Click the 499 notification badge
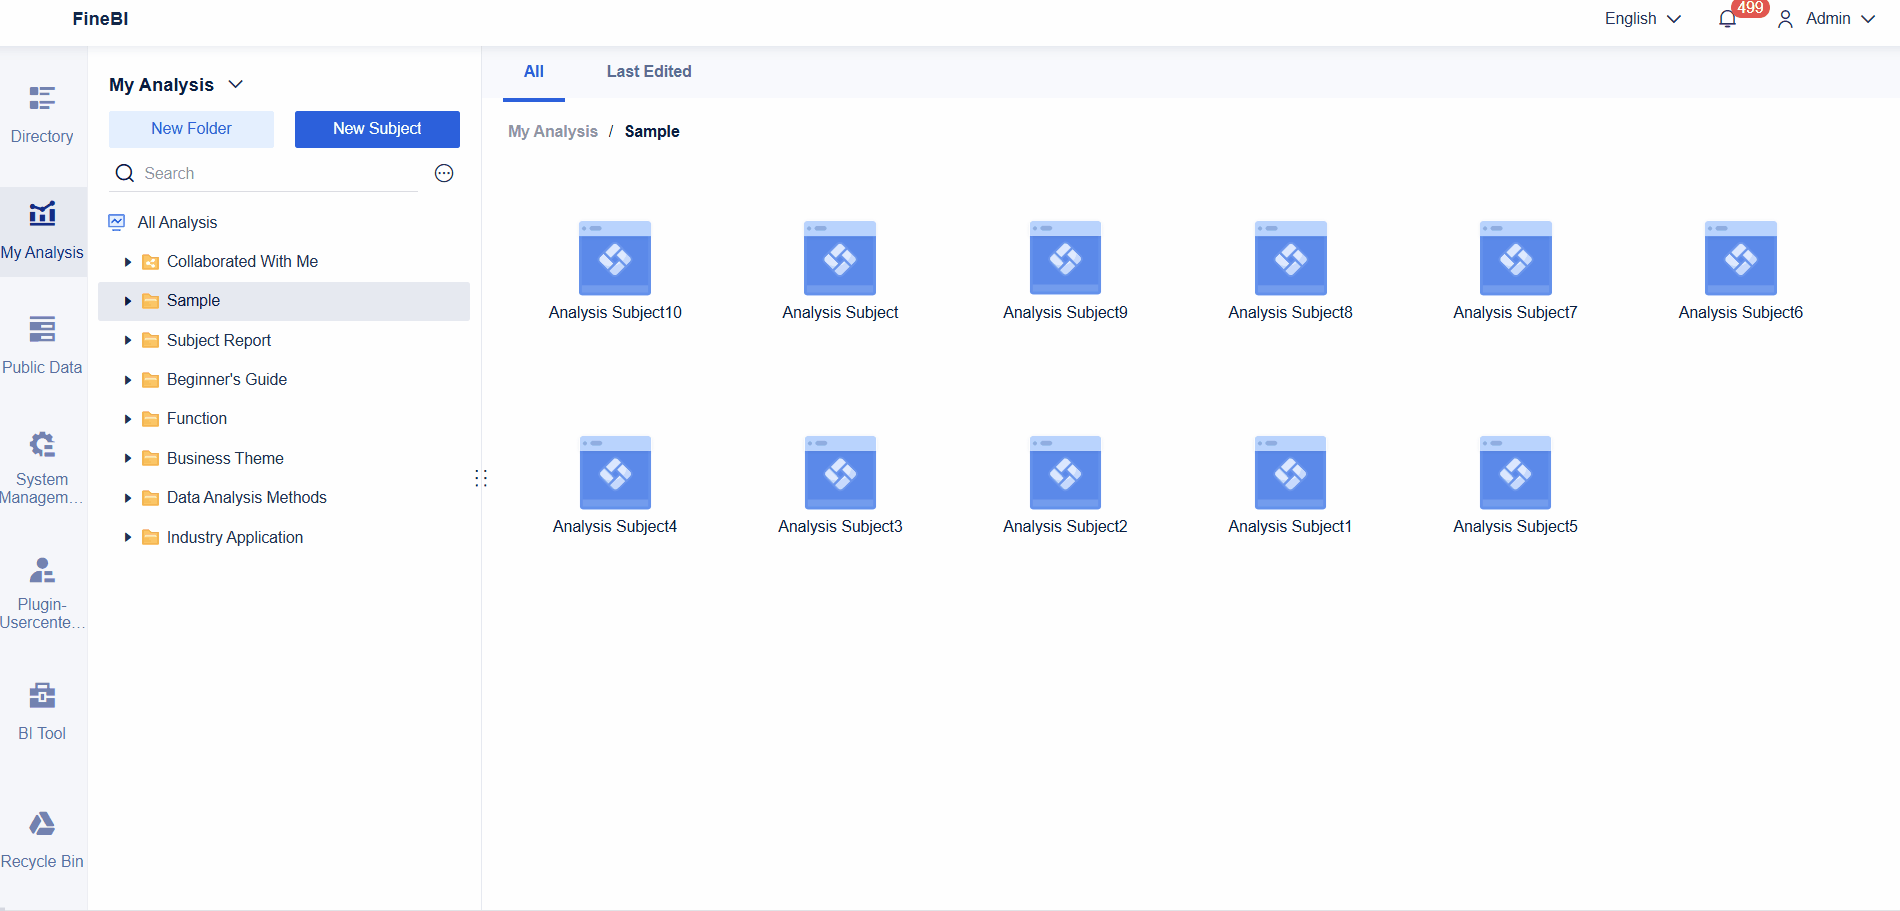This screenshot has width=1900, height=911. coord(1750,8)
